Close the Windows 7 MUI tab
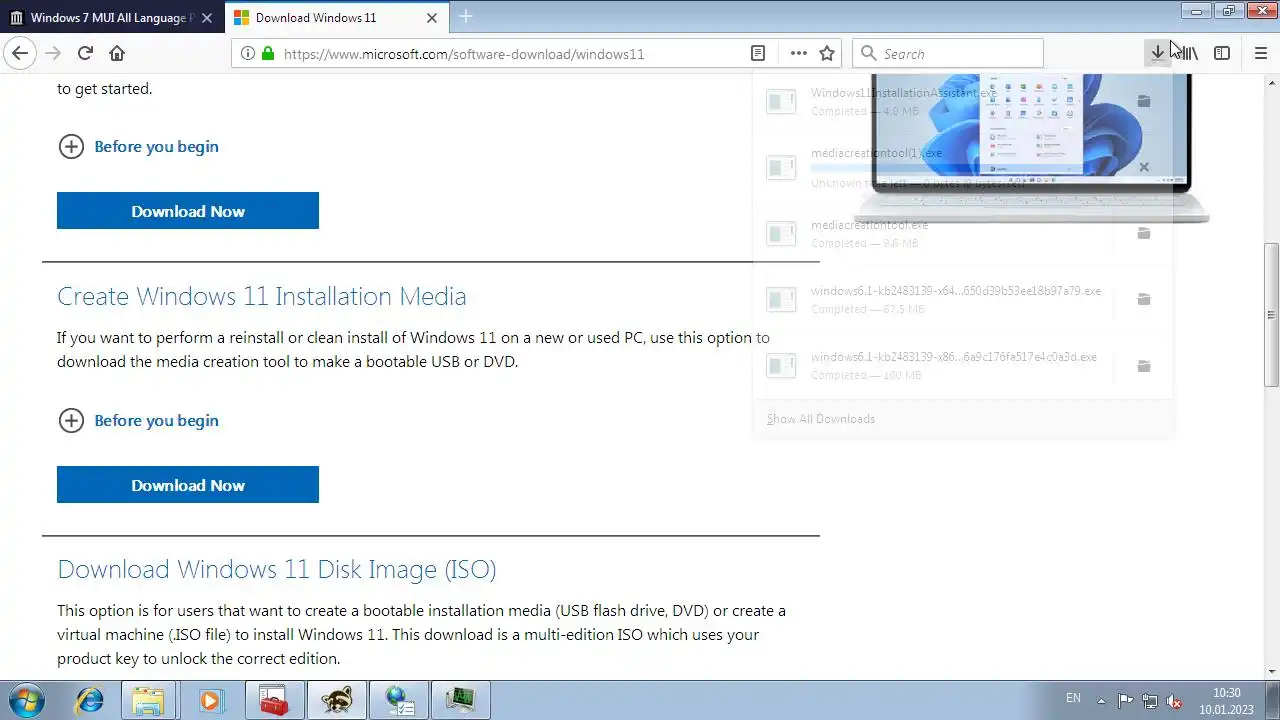Viewport: 1280px width, 720px height. coord(207,18)
